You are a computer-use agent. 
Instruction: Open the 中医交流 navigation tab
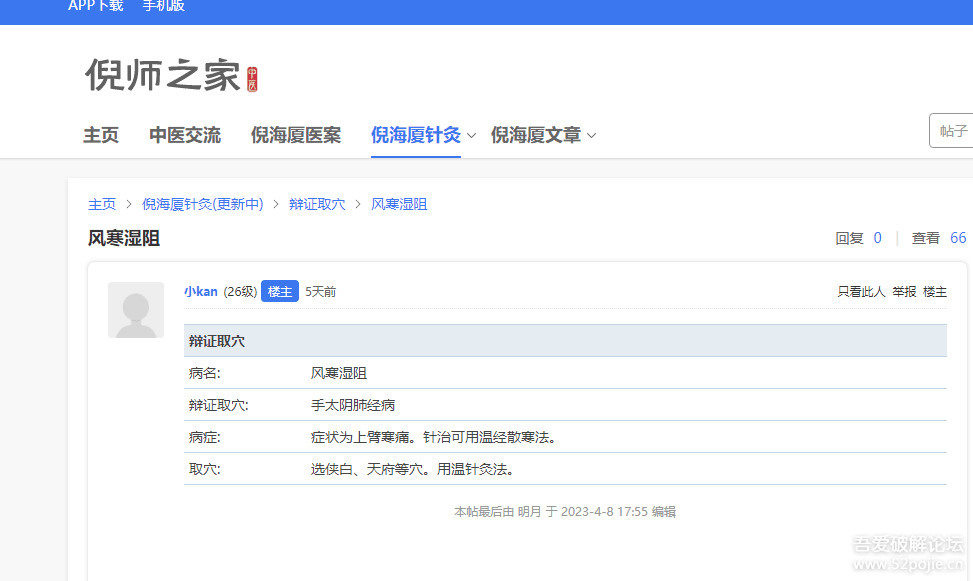(x=185, y=135)
